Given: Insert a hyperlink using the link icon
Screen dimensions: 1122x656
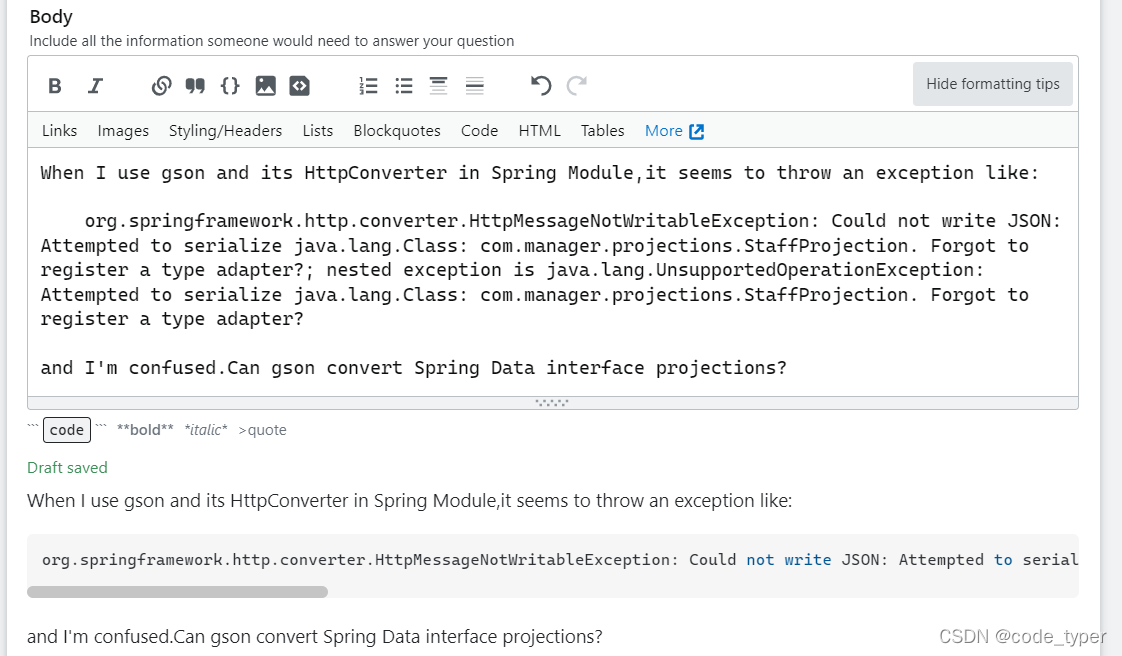Looking at the screenshot, I should click(x=162, y=86).
